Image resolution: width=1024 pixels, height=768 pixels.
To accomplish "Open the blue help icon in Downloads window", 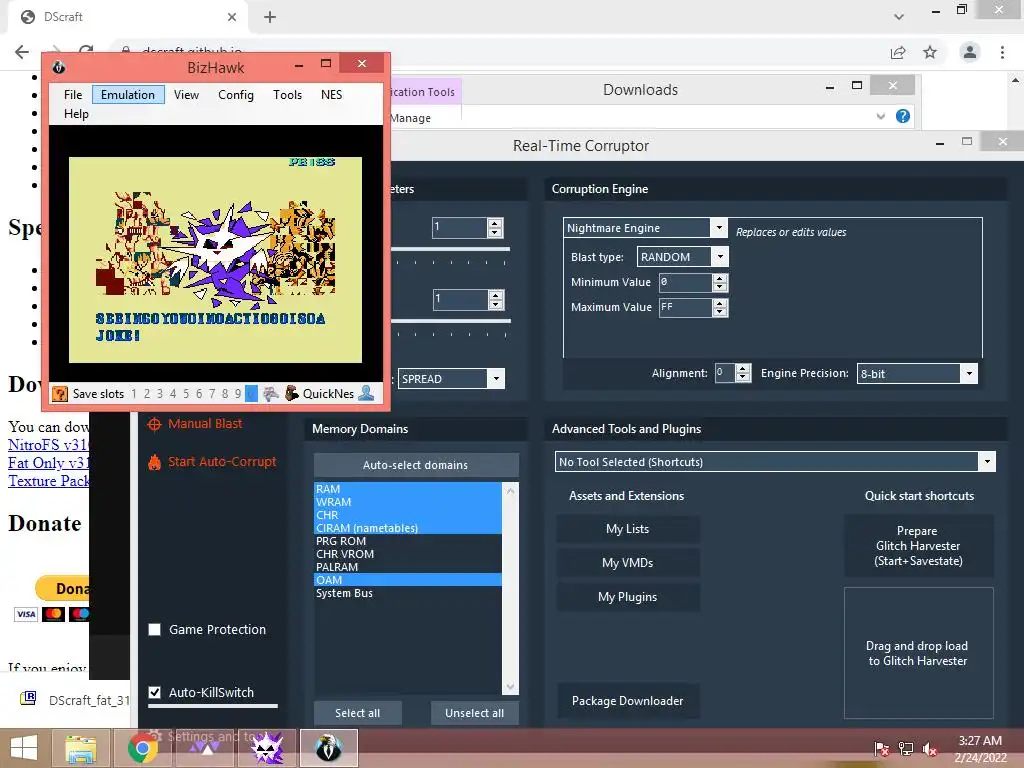I will click(903, 116).
